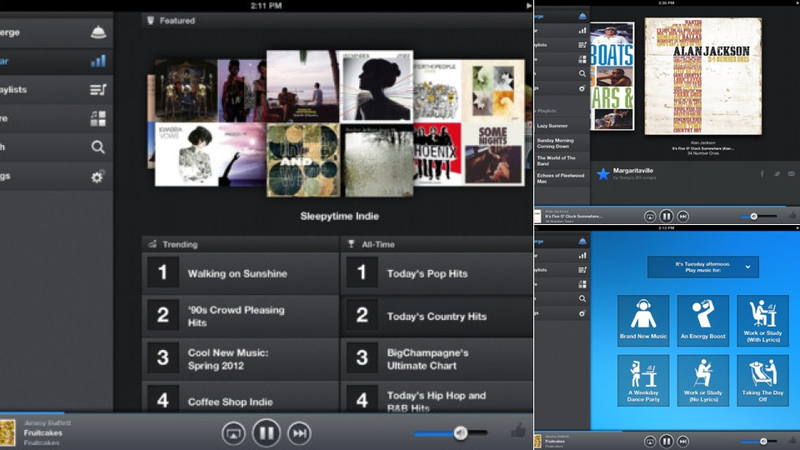Open Coffee Shop Indie trending playlist
This screenshot has height=450, width=800.
tap(240, 397)
